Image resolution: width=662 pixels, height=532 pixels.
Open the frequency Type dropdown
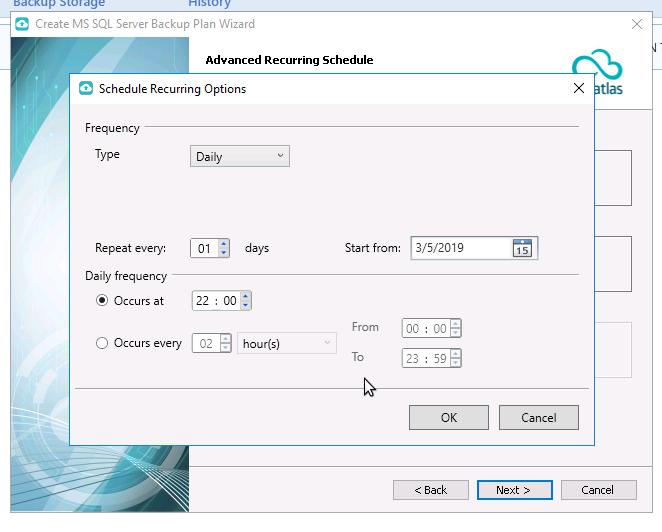tap(240, 156)
